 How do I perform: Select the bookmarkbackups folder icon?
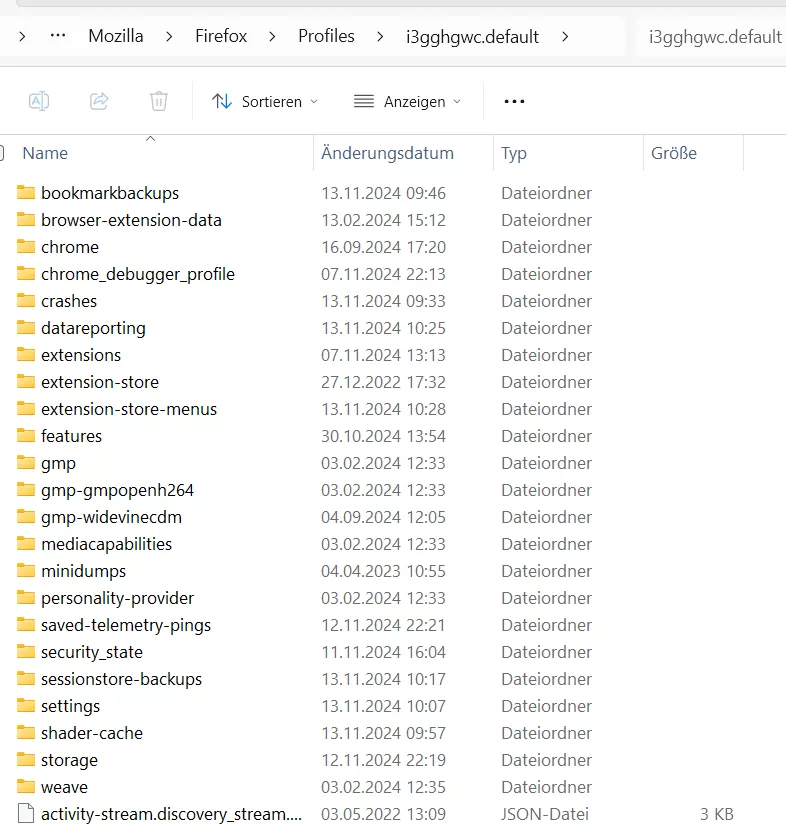26,192
